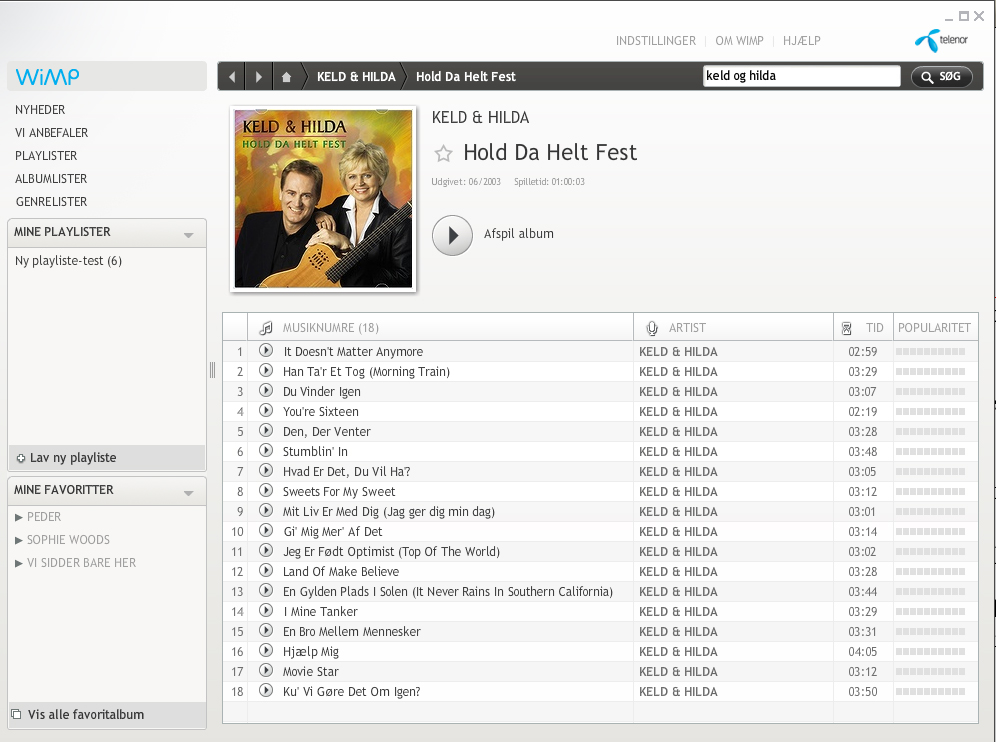This screenshot has width=996, height=742.
Task: Toggle favorite star for Hold Da Helt Fest
Action: (x=443, y=153)
